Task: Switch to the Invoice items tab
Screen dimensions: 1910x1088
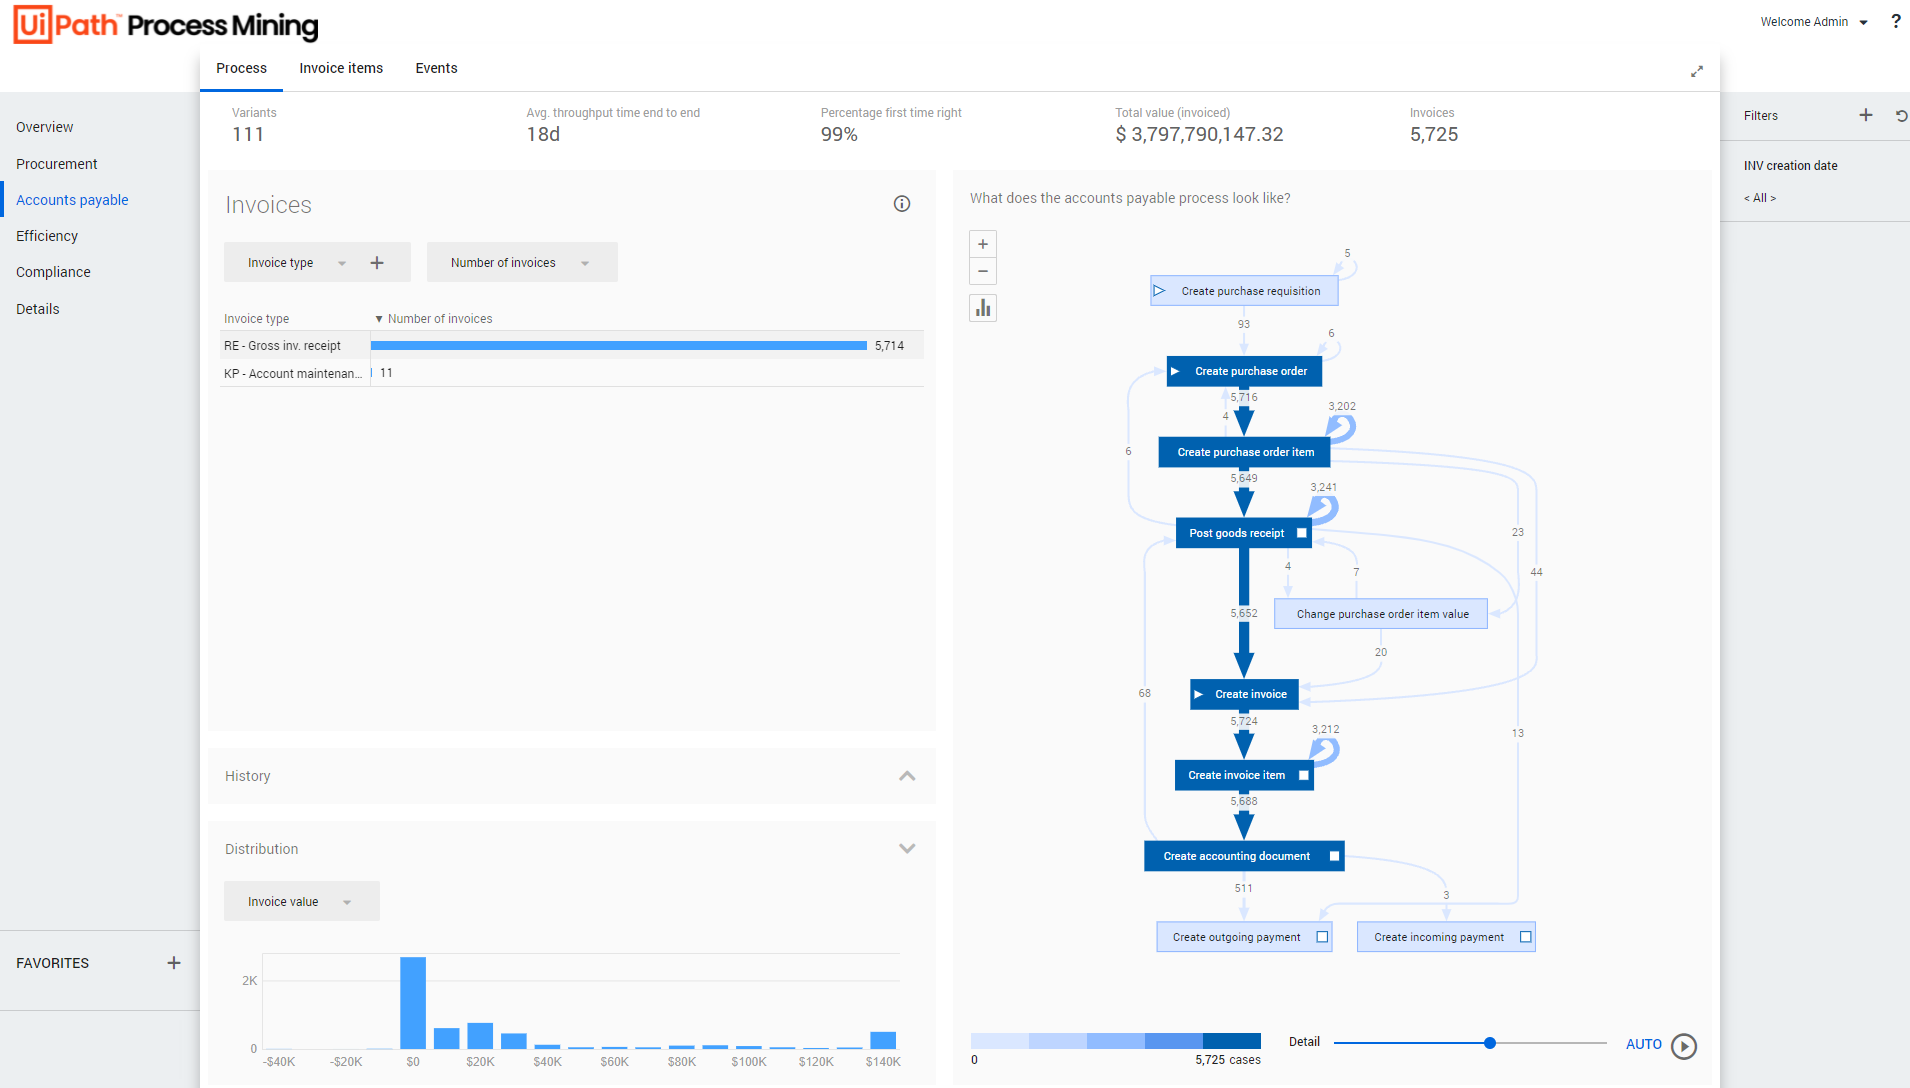Action: tap(341, 68)
